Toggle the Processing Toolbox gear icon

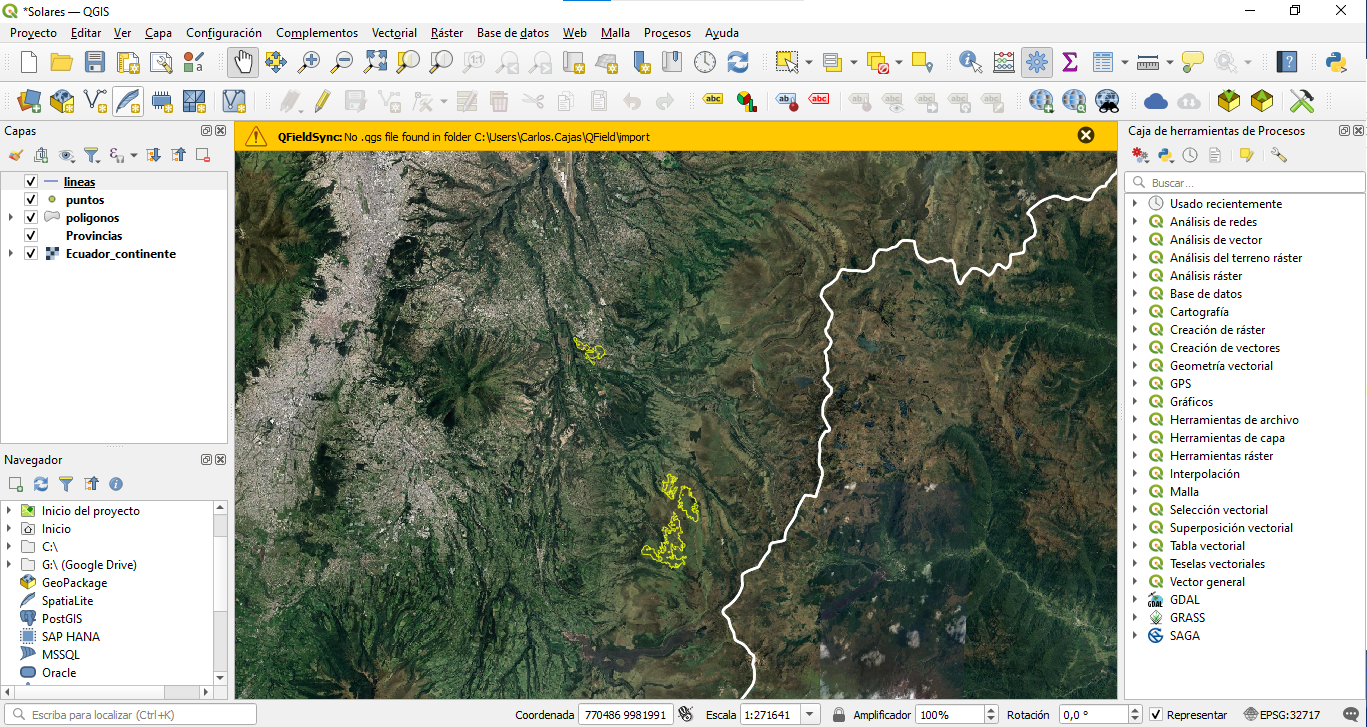pyautogui.click(x=1037, y=62)
